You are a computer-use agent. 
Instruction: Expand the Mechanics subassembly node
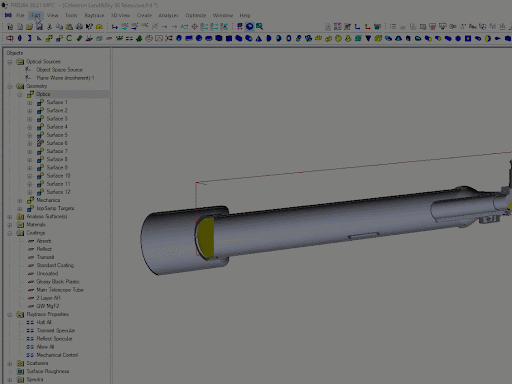pyautogui.click(x=20, y=200)
